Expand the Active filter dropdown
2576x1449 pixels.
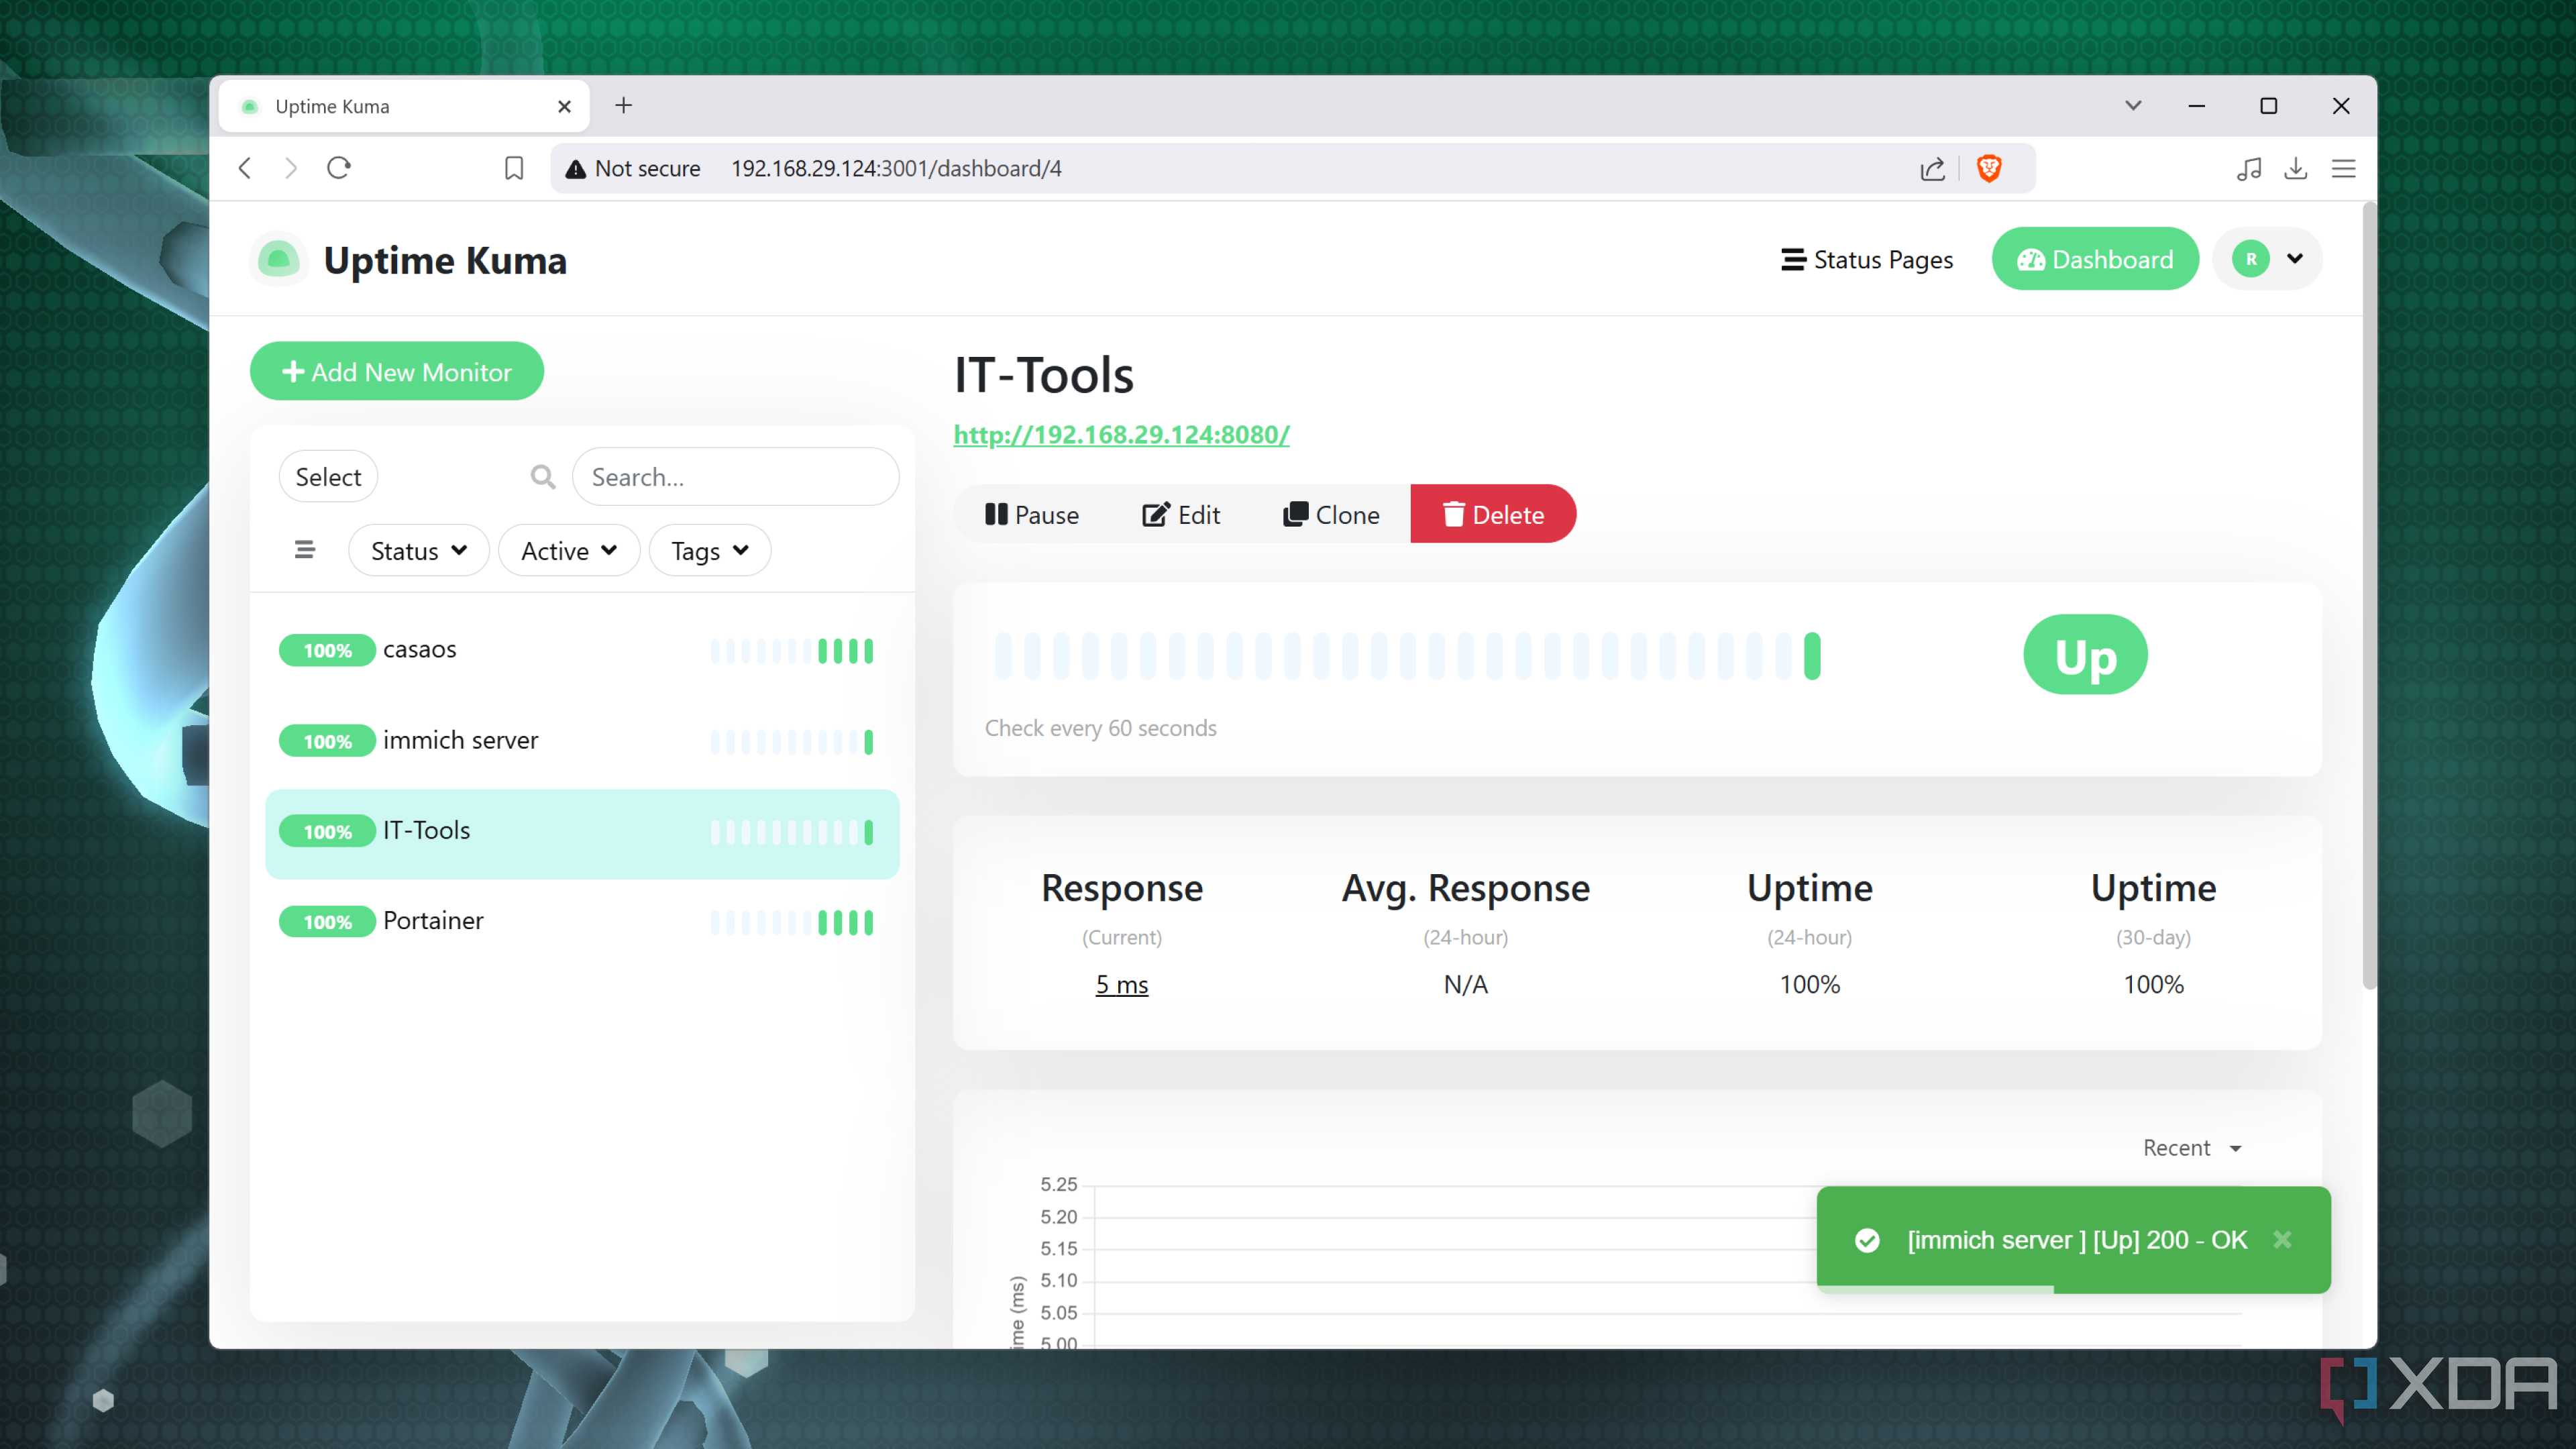pos(568,550)
